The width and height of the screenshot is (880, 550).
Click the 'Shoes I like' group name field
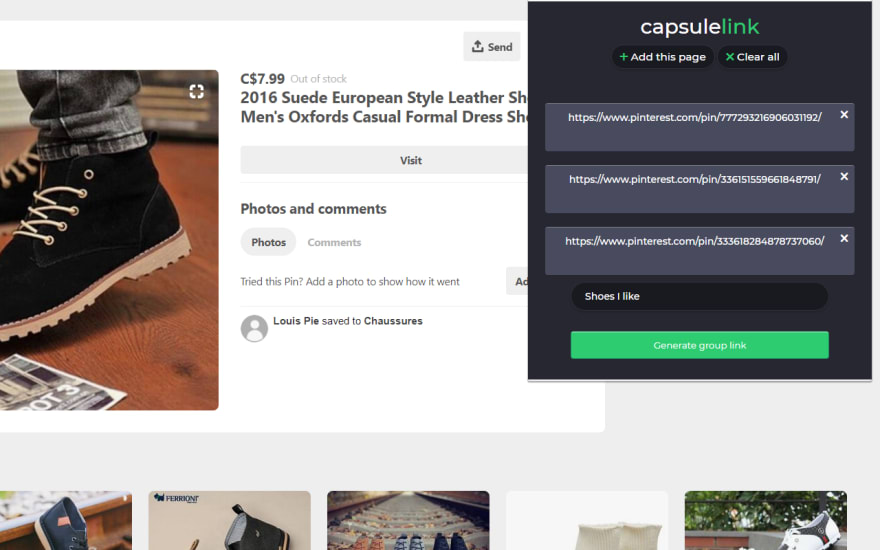point(699,296)
